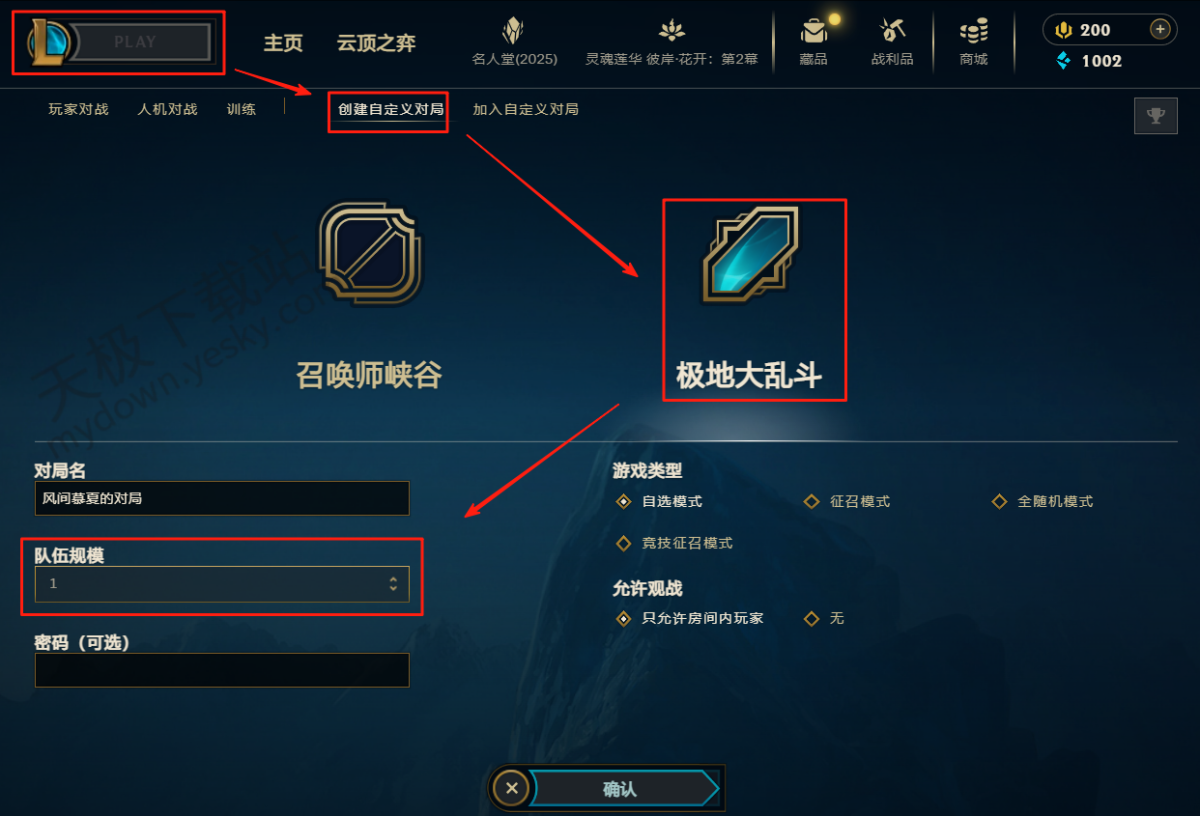Image resolution: width=1200 pixels, height=816 pixels.
Task: Select the 召唤师峡谷 map icon
Action: [370, 254]
